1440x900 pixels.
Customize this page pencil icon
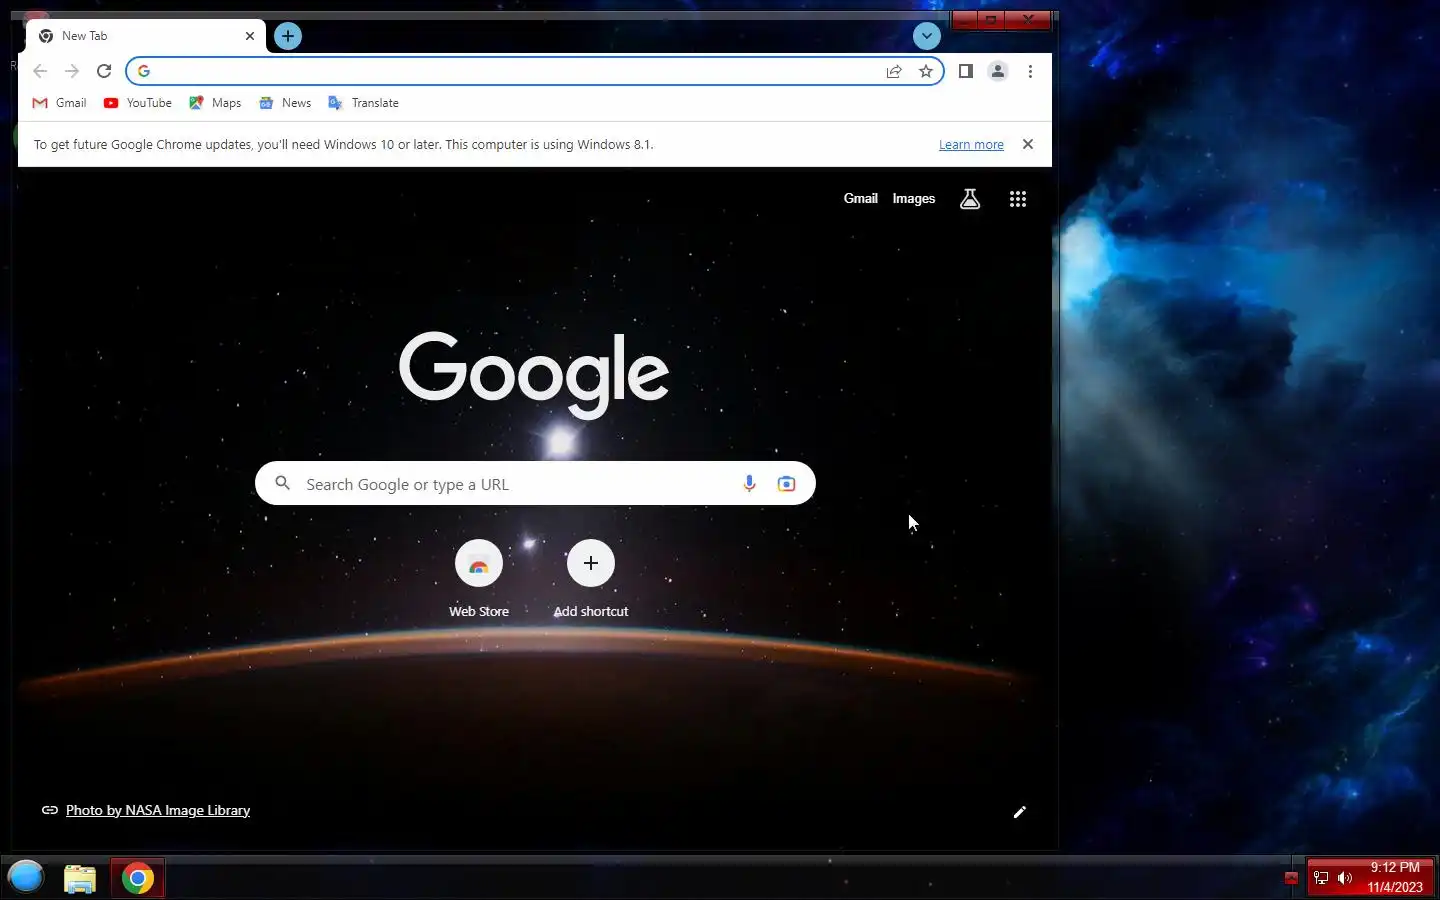[1019, 812]
